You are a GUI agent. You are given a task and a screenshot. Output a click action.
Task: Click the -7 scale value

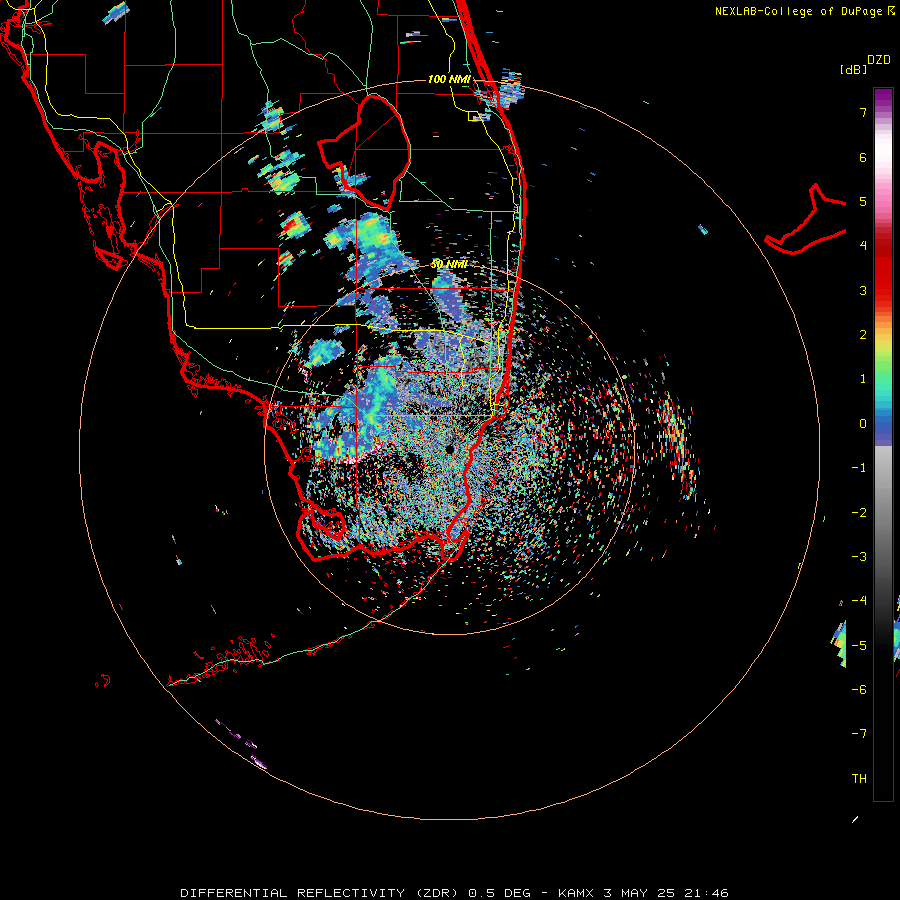859,734
